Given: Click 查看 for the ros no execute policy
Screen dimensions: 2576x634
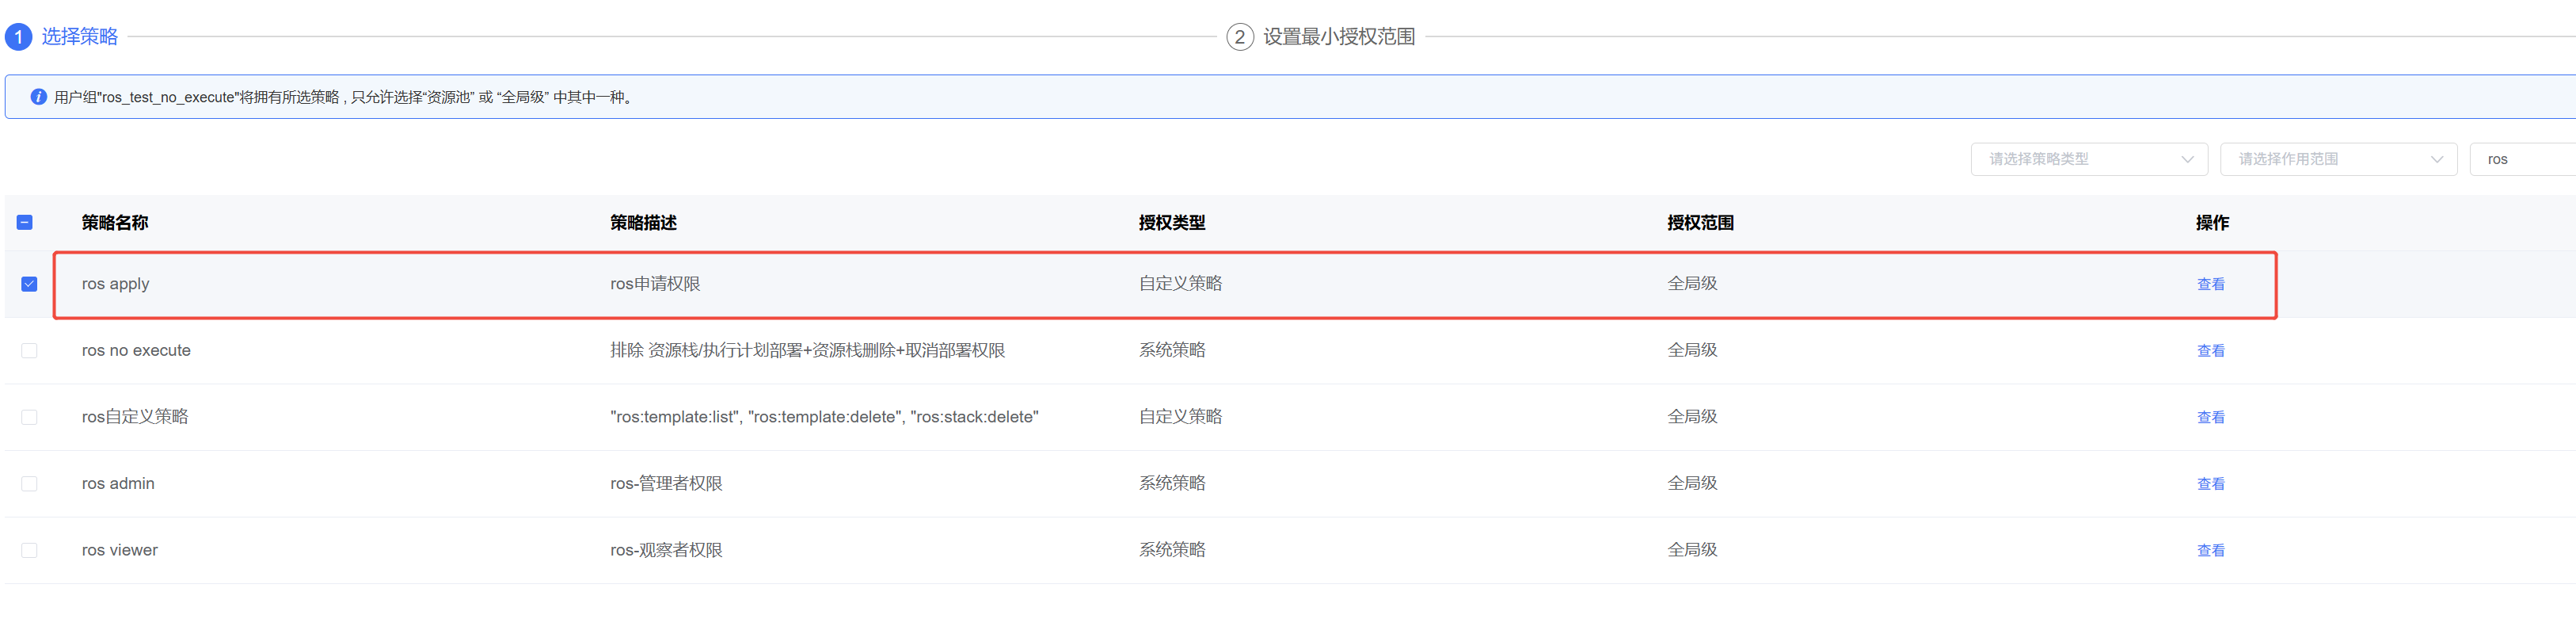Looking at the screenshot, I should tap(2210, 351).
